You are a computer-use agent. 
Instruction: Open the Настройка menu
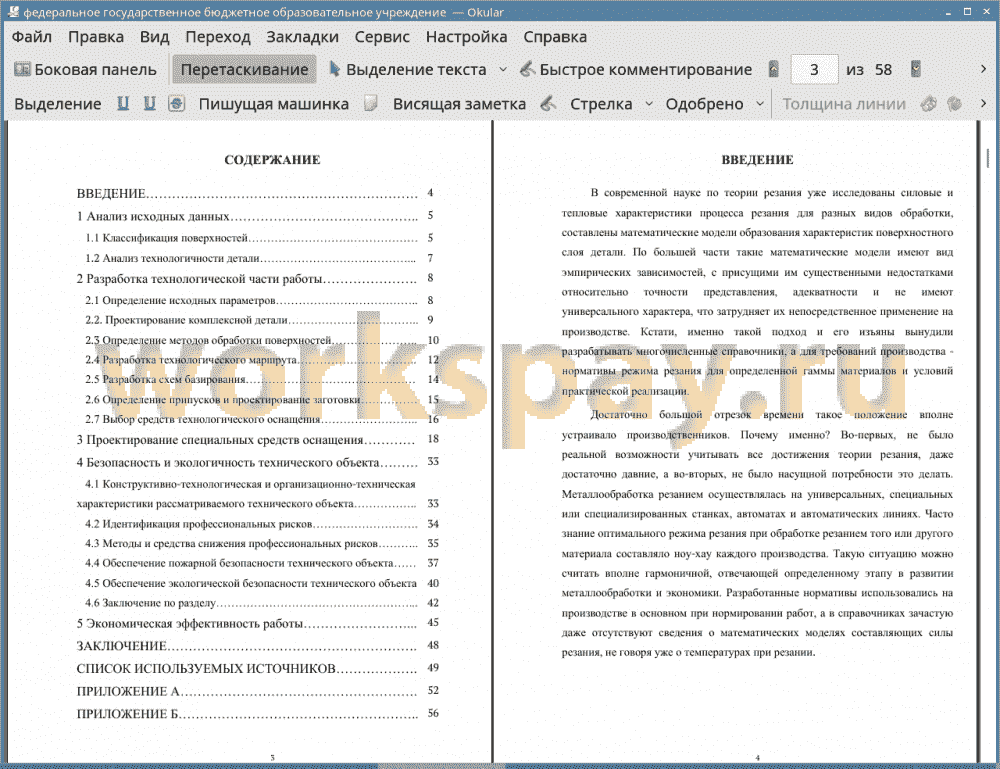(x=466, y=37)
